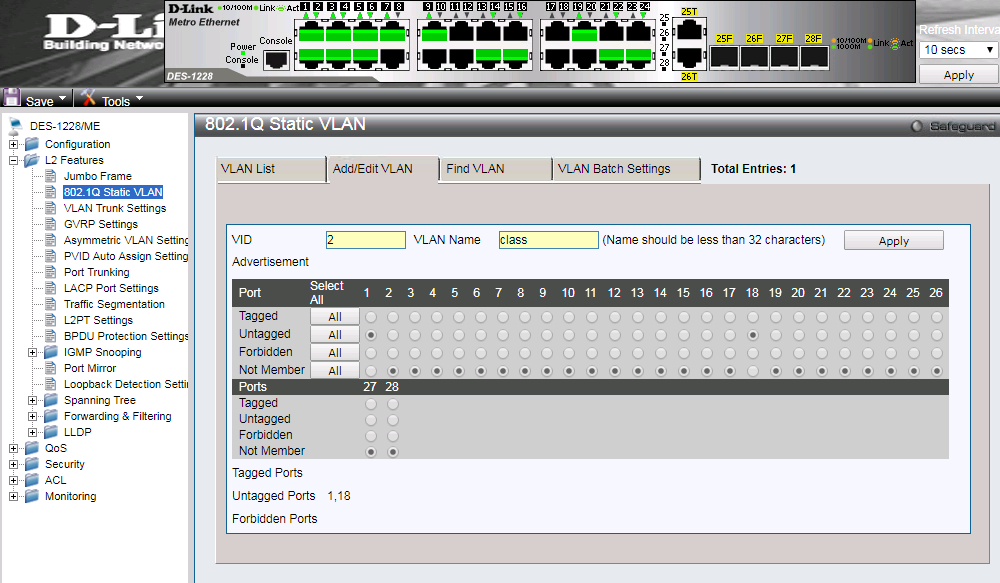Viewport: 1000px width, 583px height.
Task: Expand the QoS tree node
Action: [13, 448]
